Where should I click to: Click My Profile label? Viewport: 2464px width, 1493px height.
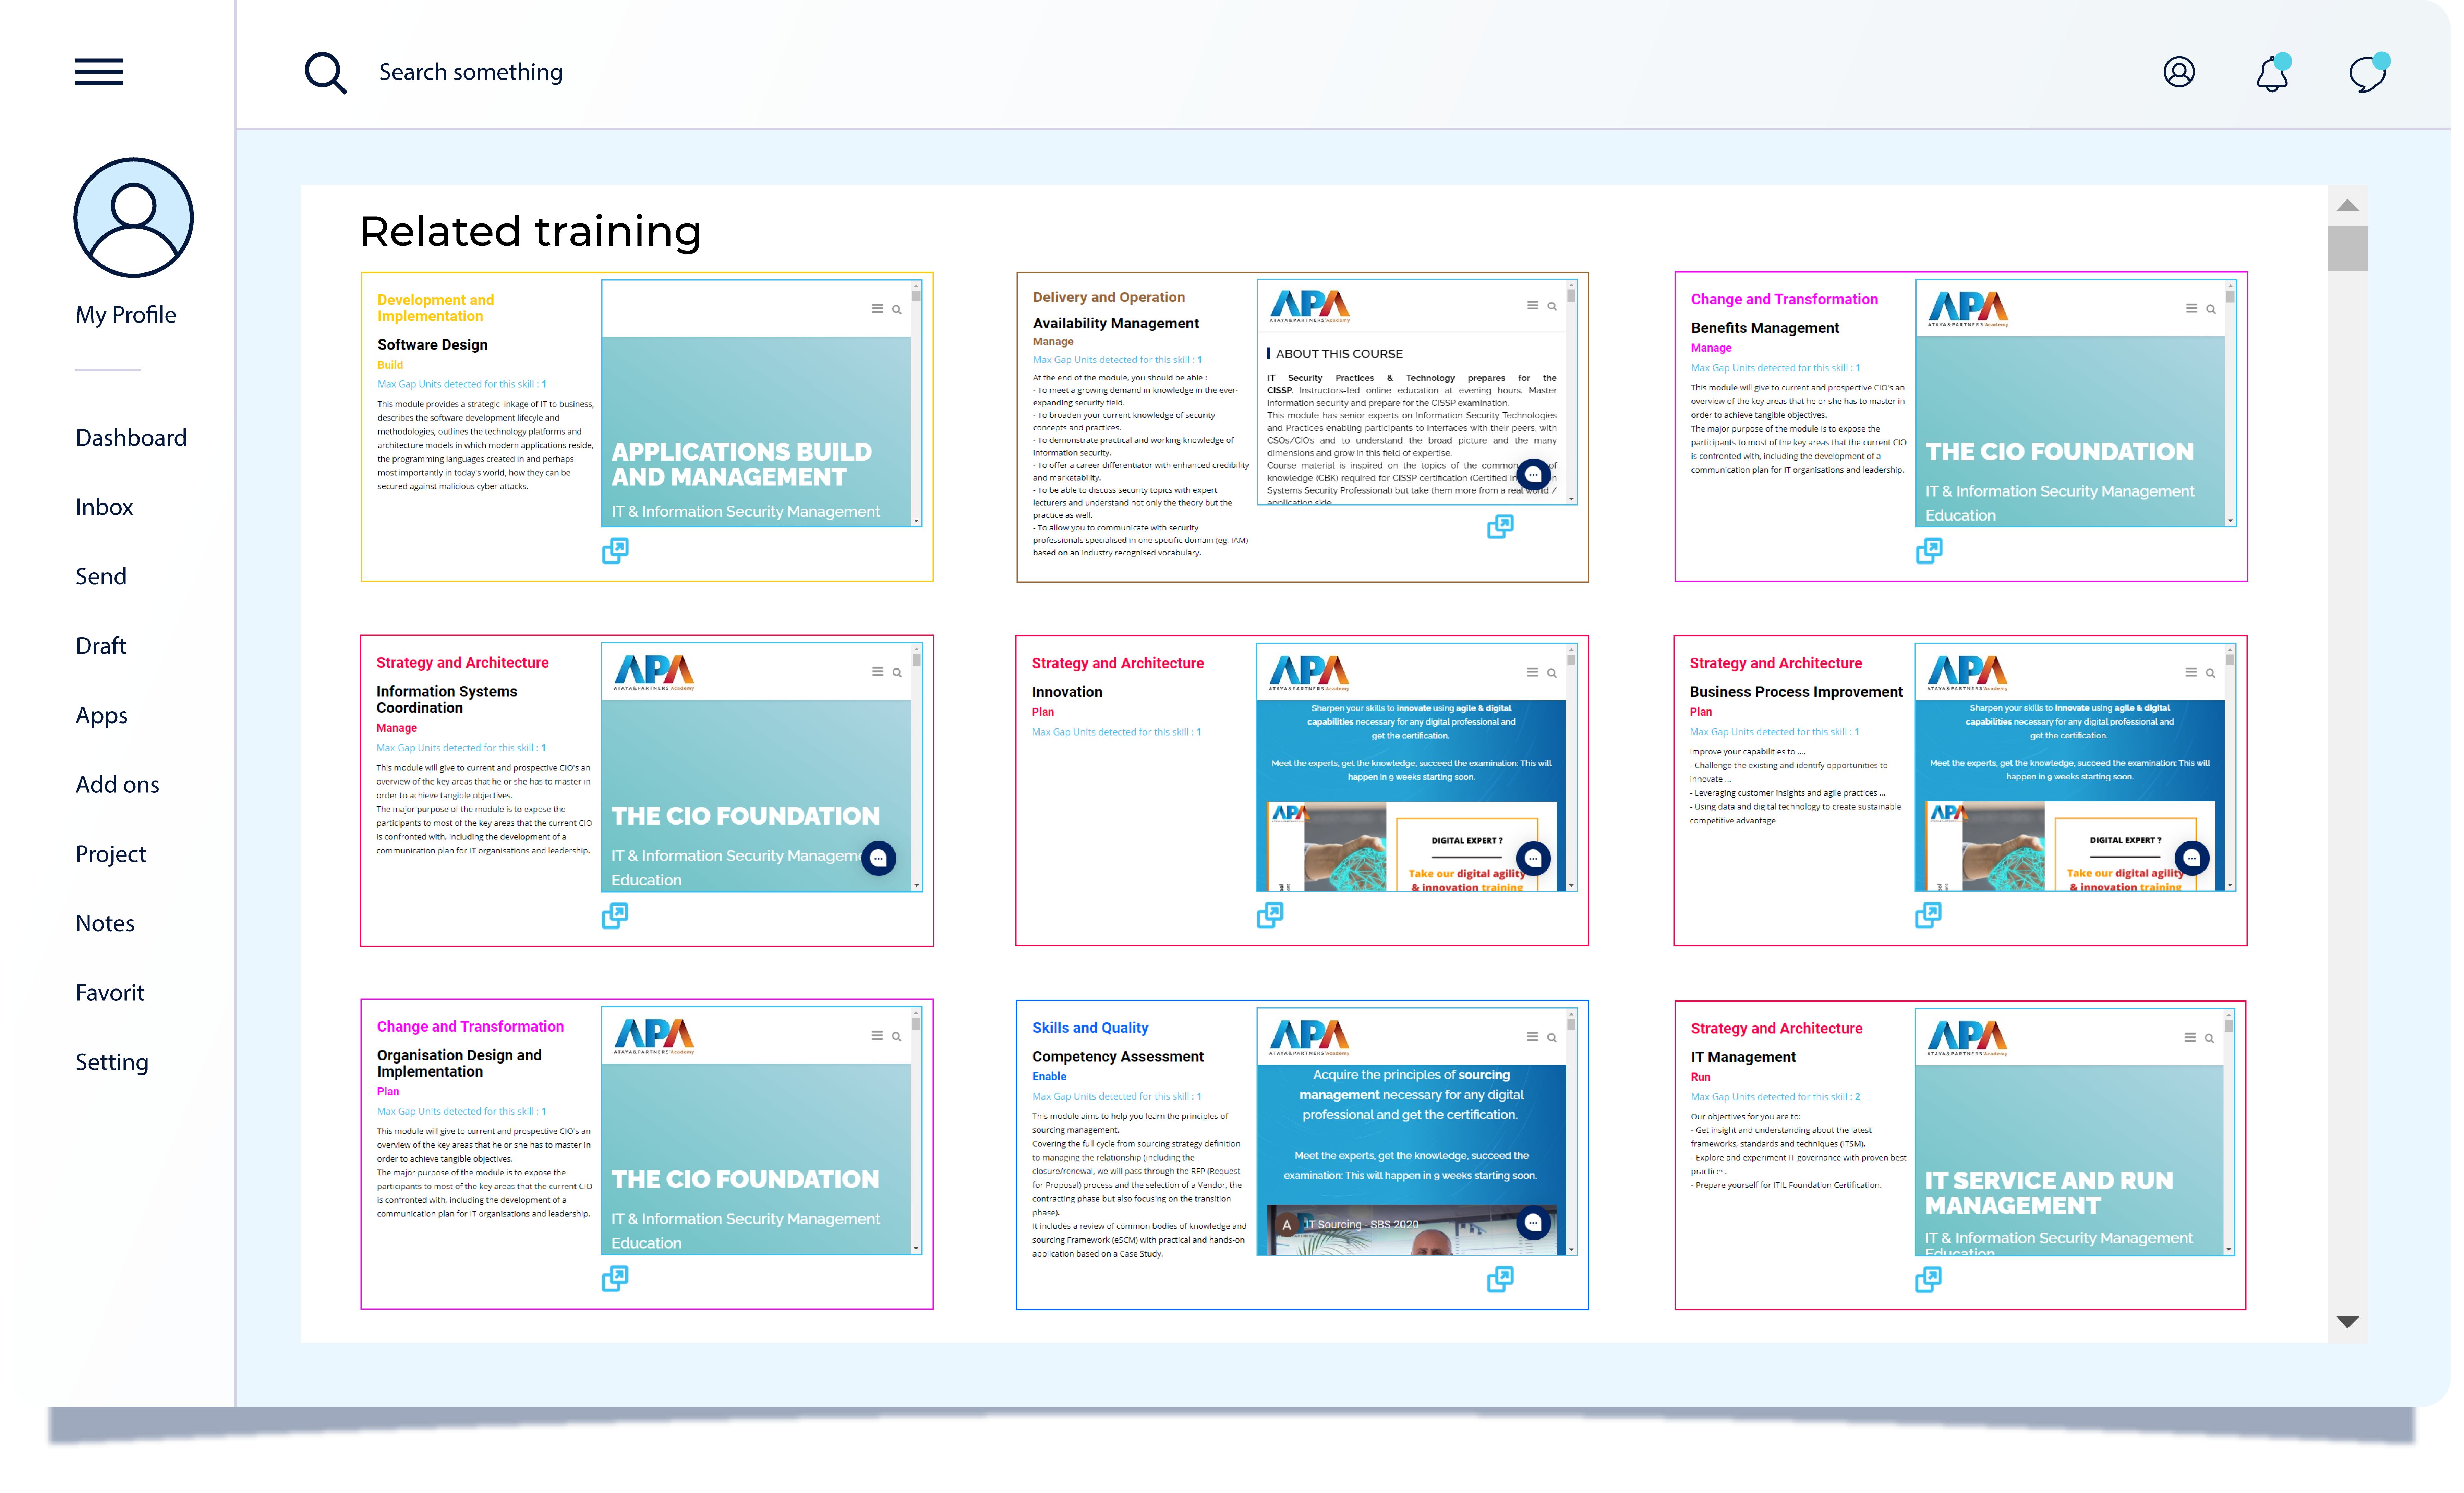coord(126,315)
